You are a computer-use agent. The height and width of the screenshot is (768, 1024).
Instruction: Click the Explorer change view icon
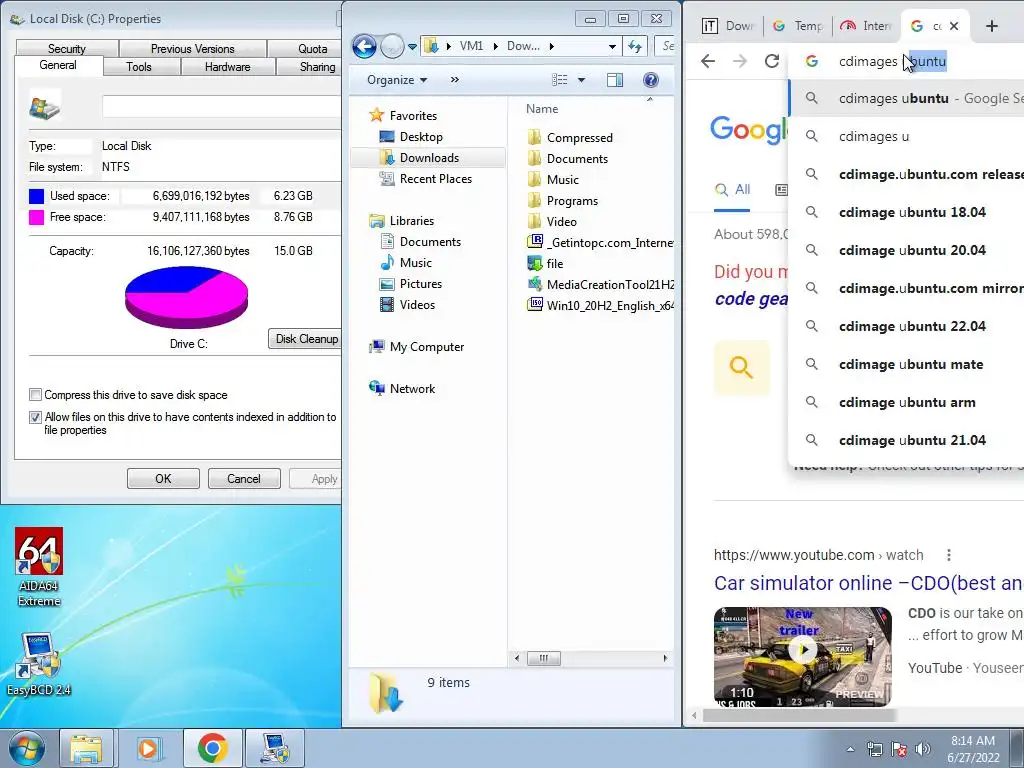tap(560, 80)
